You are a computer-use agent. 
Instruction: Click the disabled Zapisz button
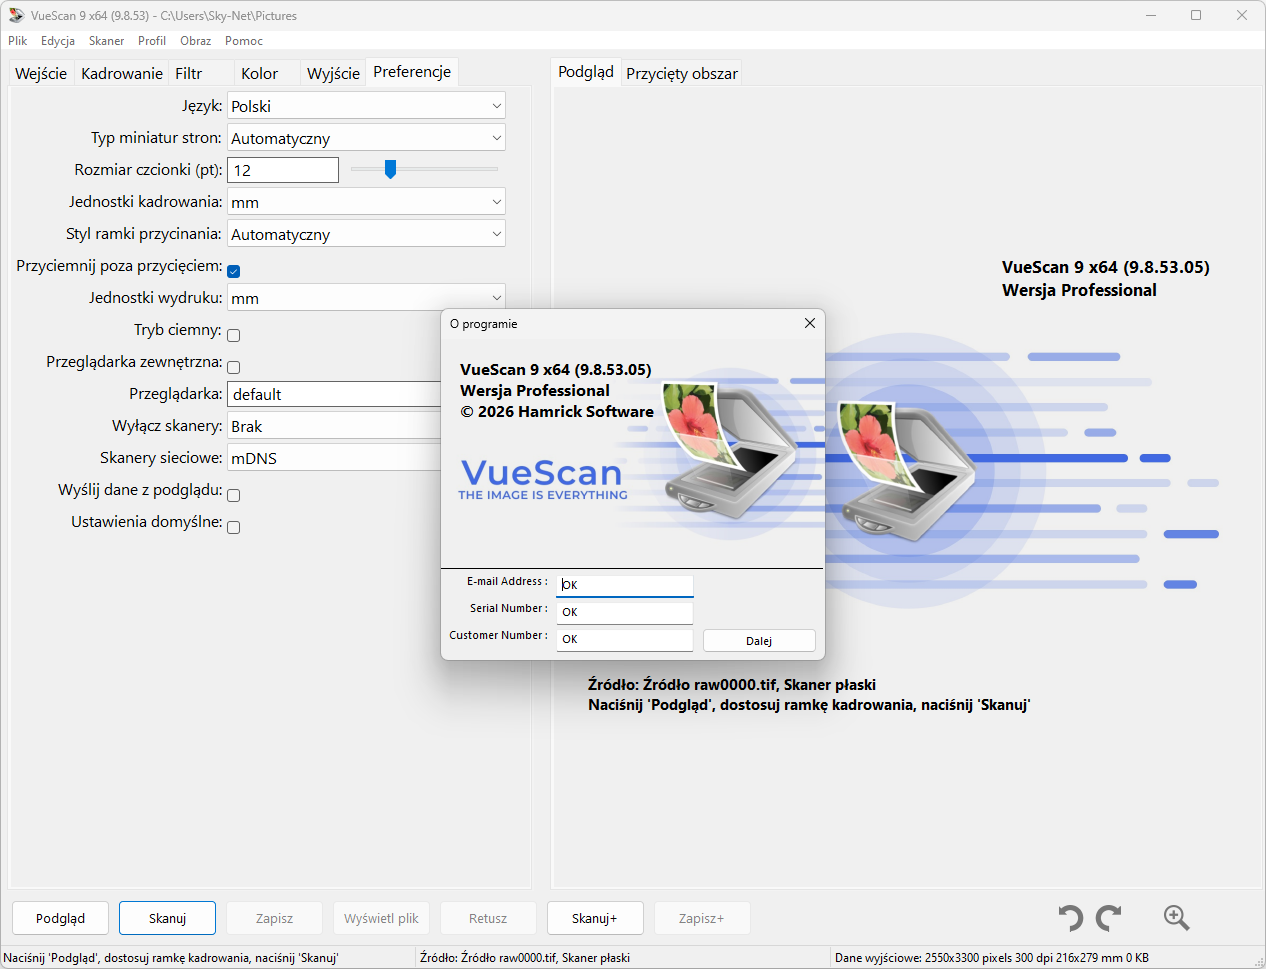(x=274, y=918)
